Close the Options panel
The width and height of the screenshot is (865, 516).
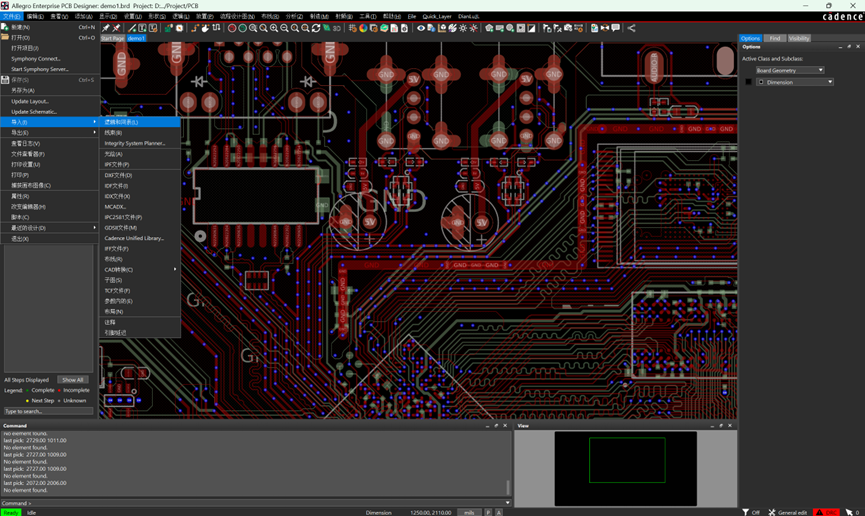coord(858,47)
